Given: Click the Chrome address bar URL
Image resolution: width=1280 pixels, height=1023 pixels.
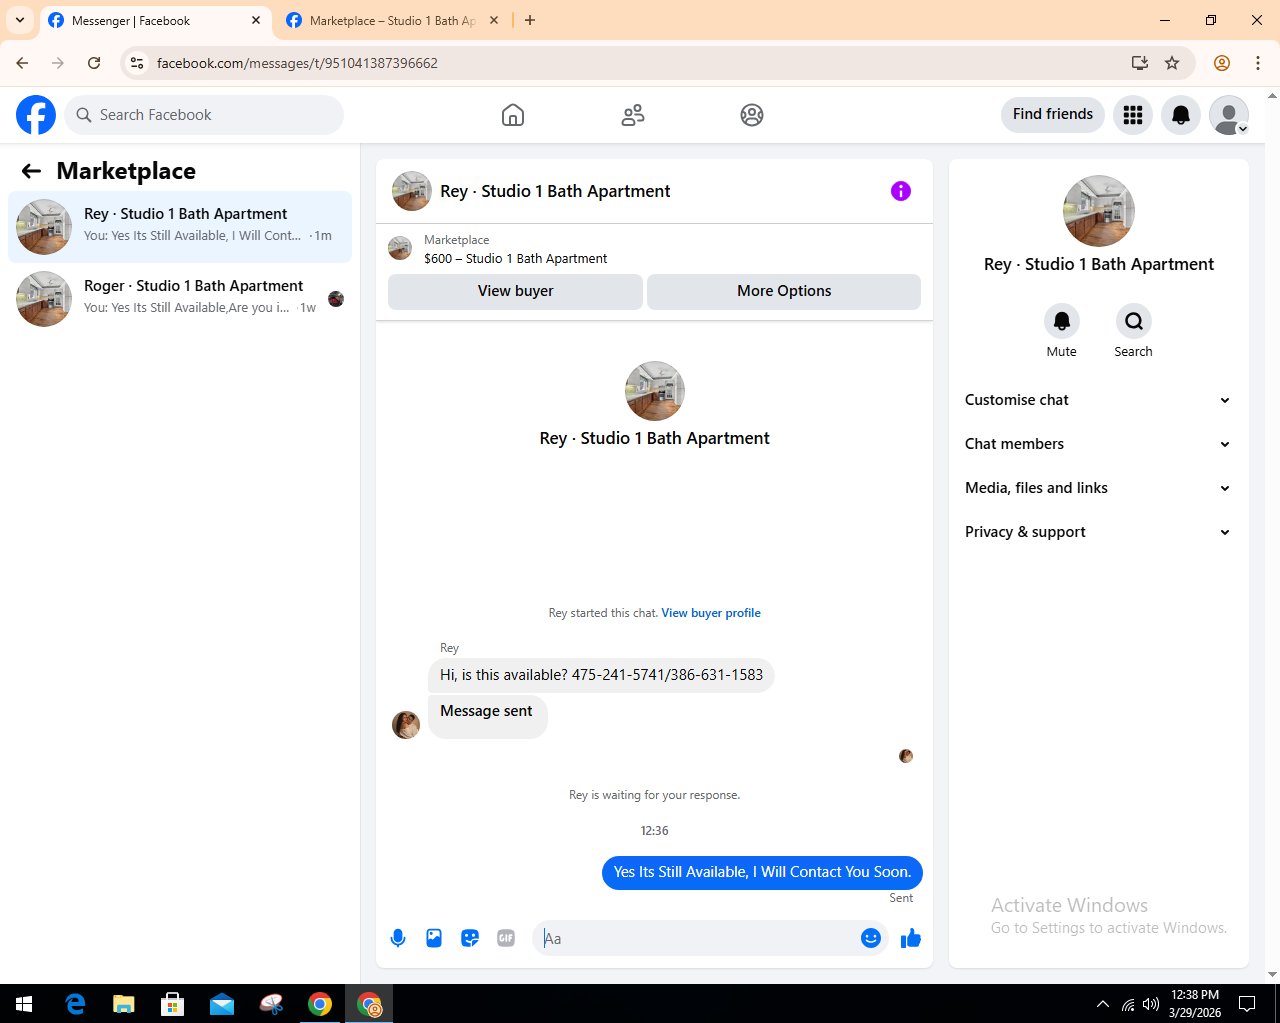Looking at the screenshot, I should pos(297,63).
